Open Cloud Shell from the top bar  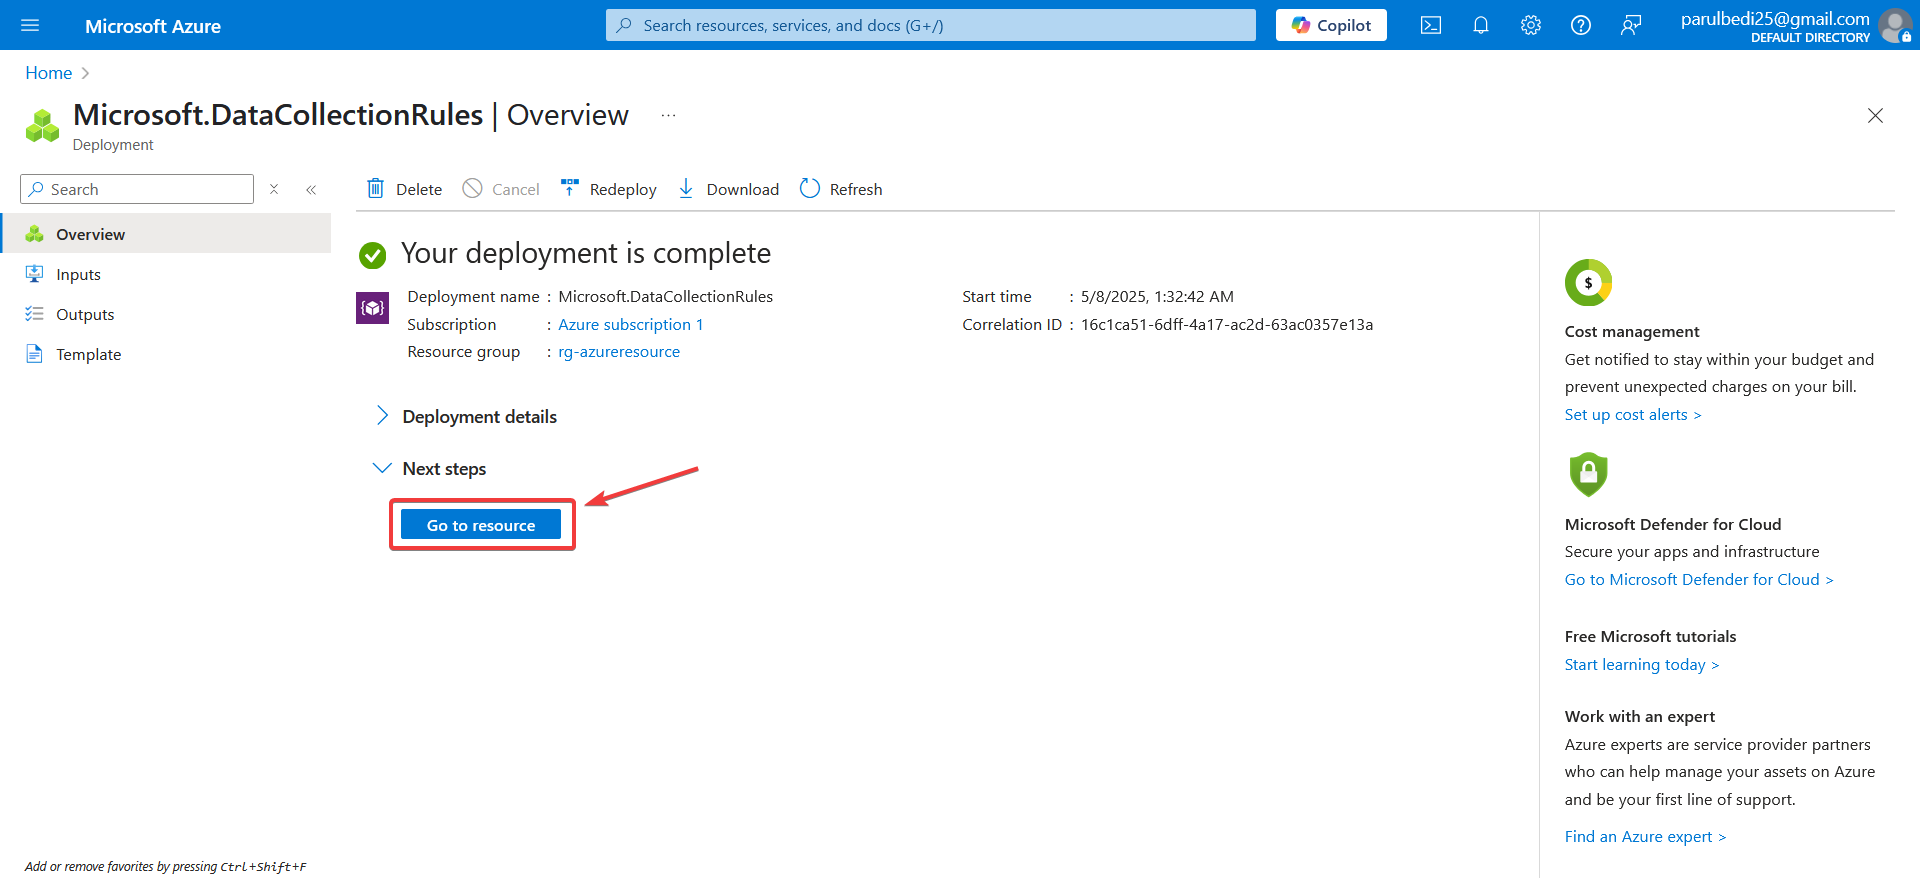[1431, 25]
